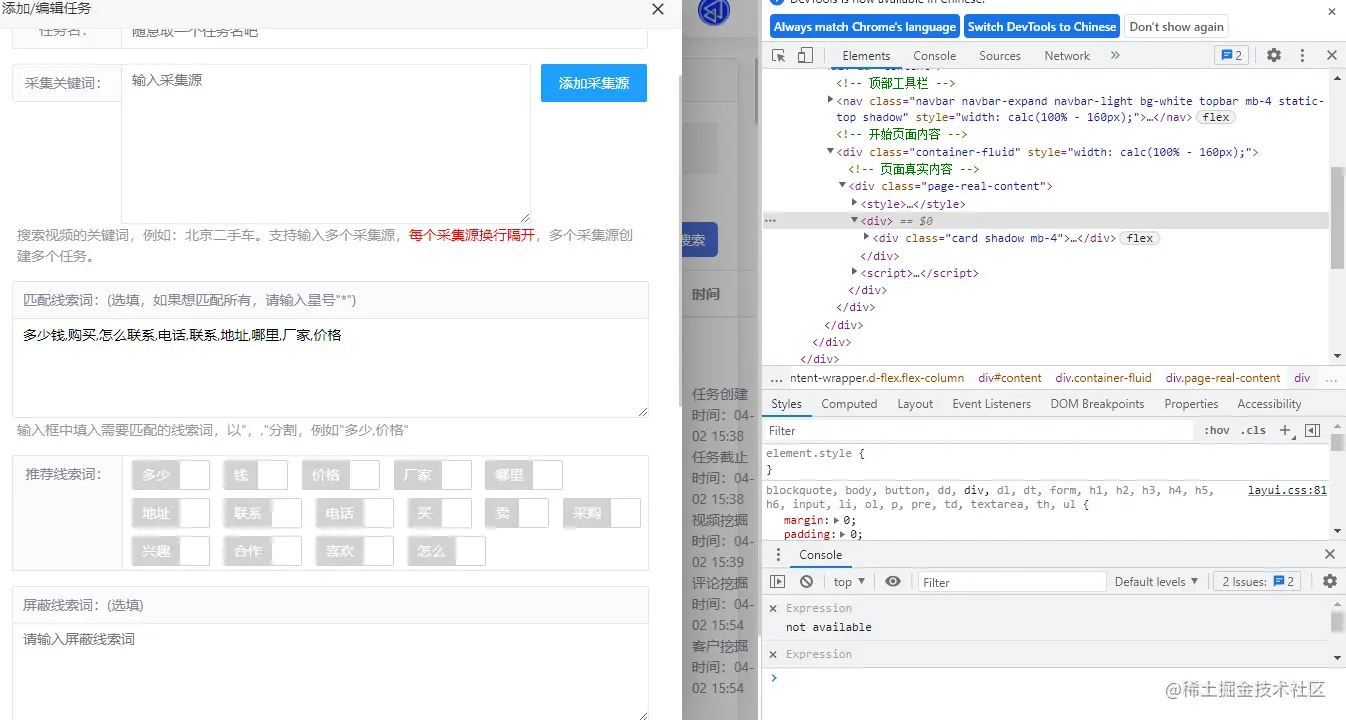The width and height of the screenshot is (1346, 720).
Task: Toggle the 哪里 recommended keyword switch
Action: pyautogui.click(x=524, y=475)
